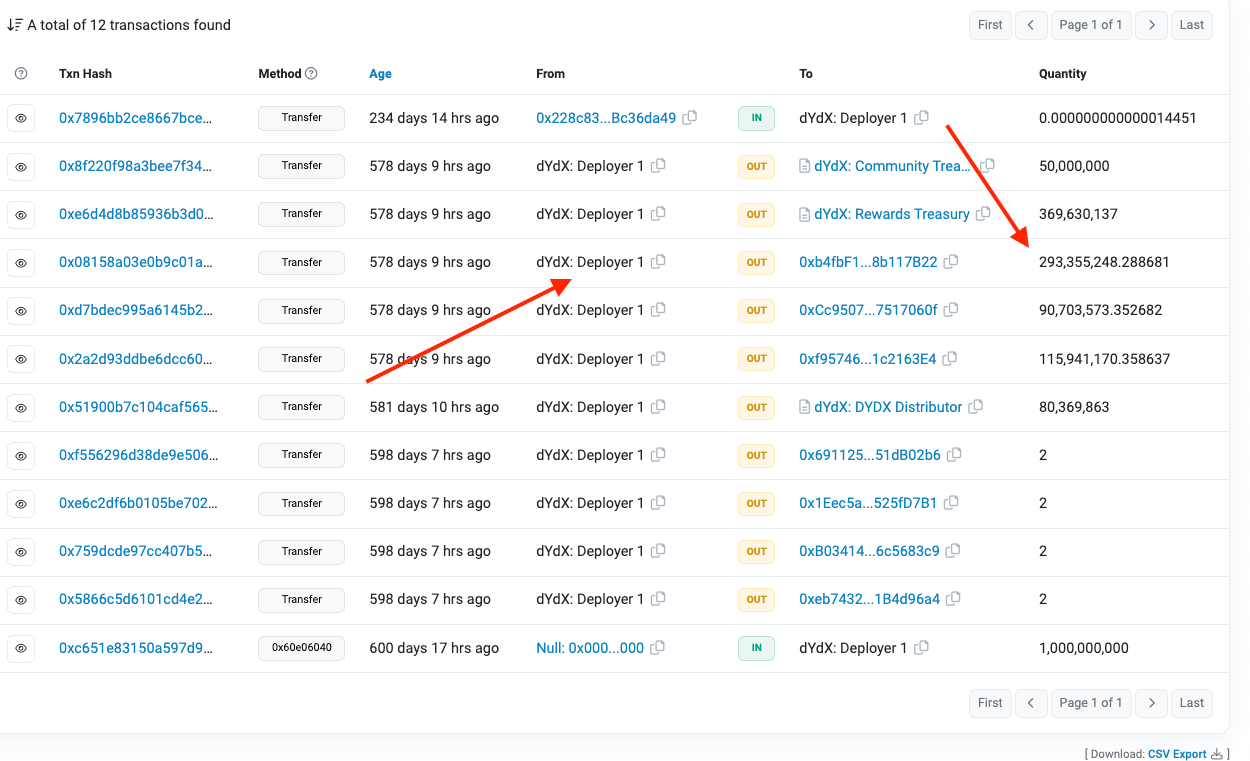The width and height of the screenshot is (1250, 761).
Task: Preview transaction 0x7896bb2ce8667bce with eye icon
Action: (21, 118)
